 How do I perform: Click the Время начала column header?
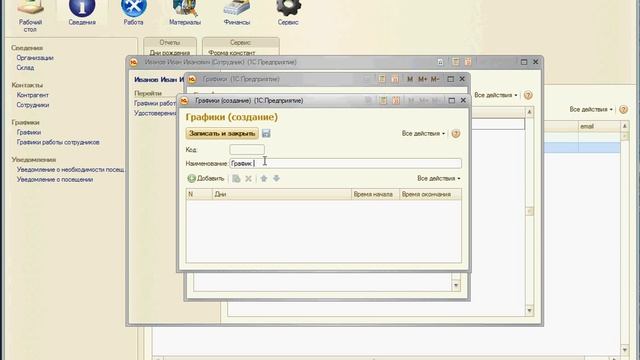pos(375,194)
